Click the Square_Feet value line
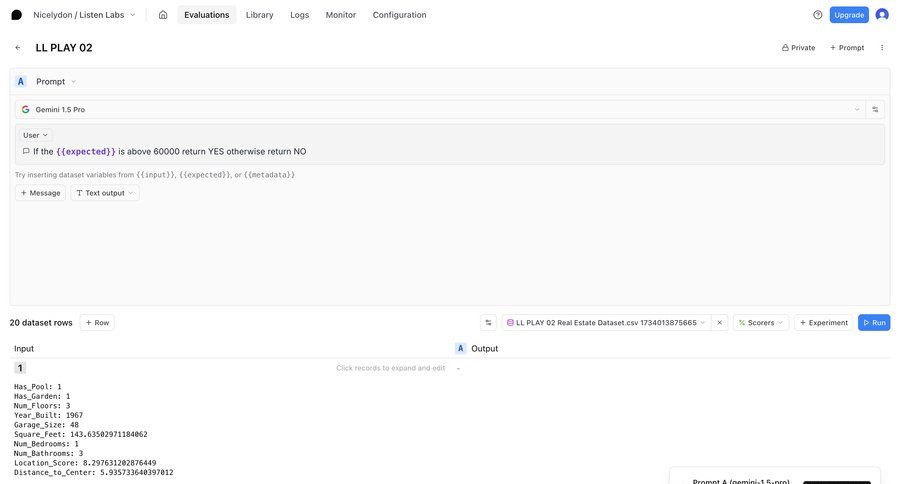Viewport: 900px width, 484px height. (x=80, y=434)
